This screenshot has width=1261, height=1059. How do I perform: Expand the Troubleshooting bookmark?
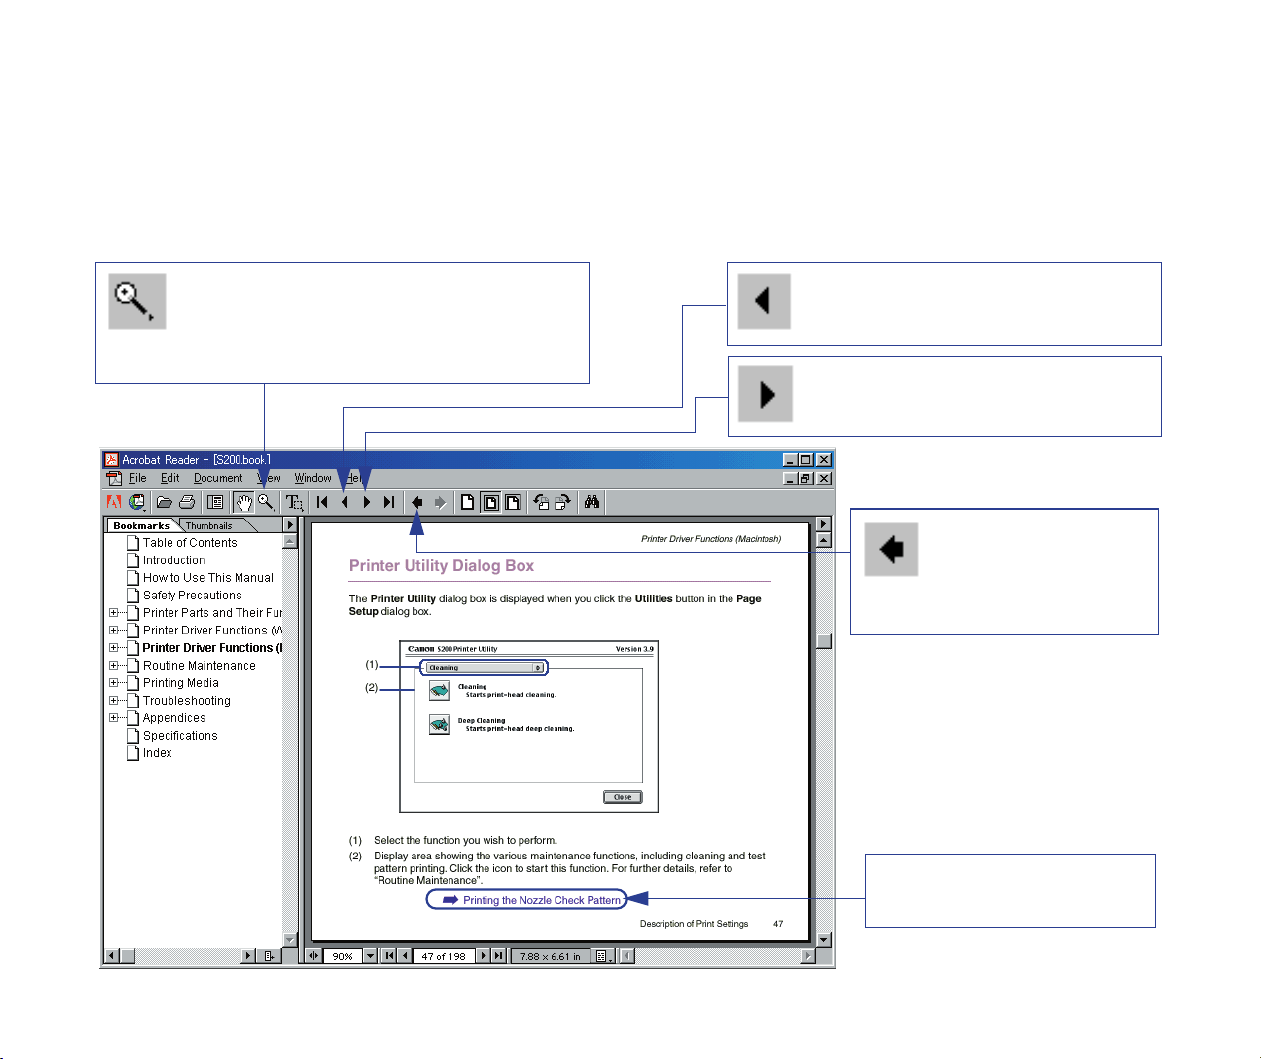click(113, 701)
